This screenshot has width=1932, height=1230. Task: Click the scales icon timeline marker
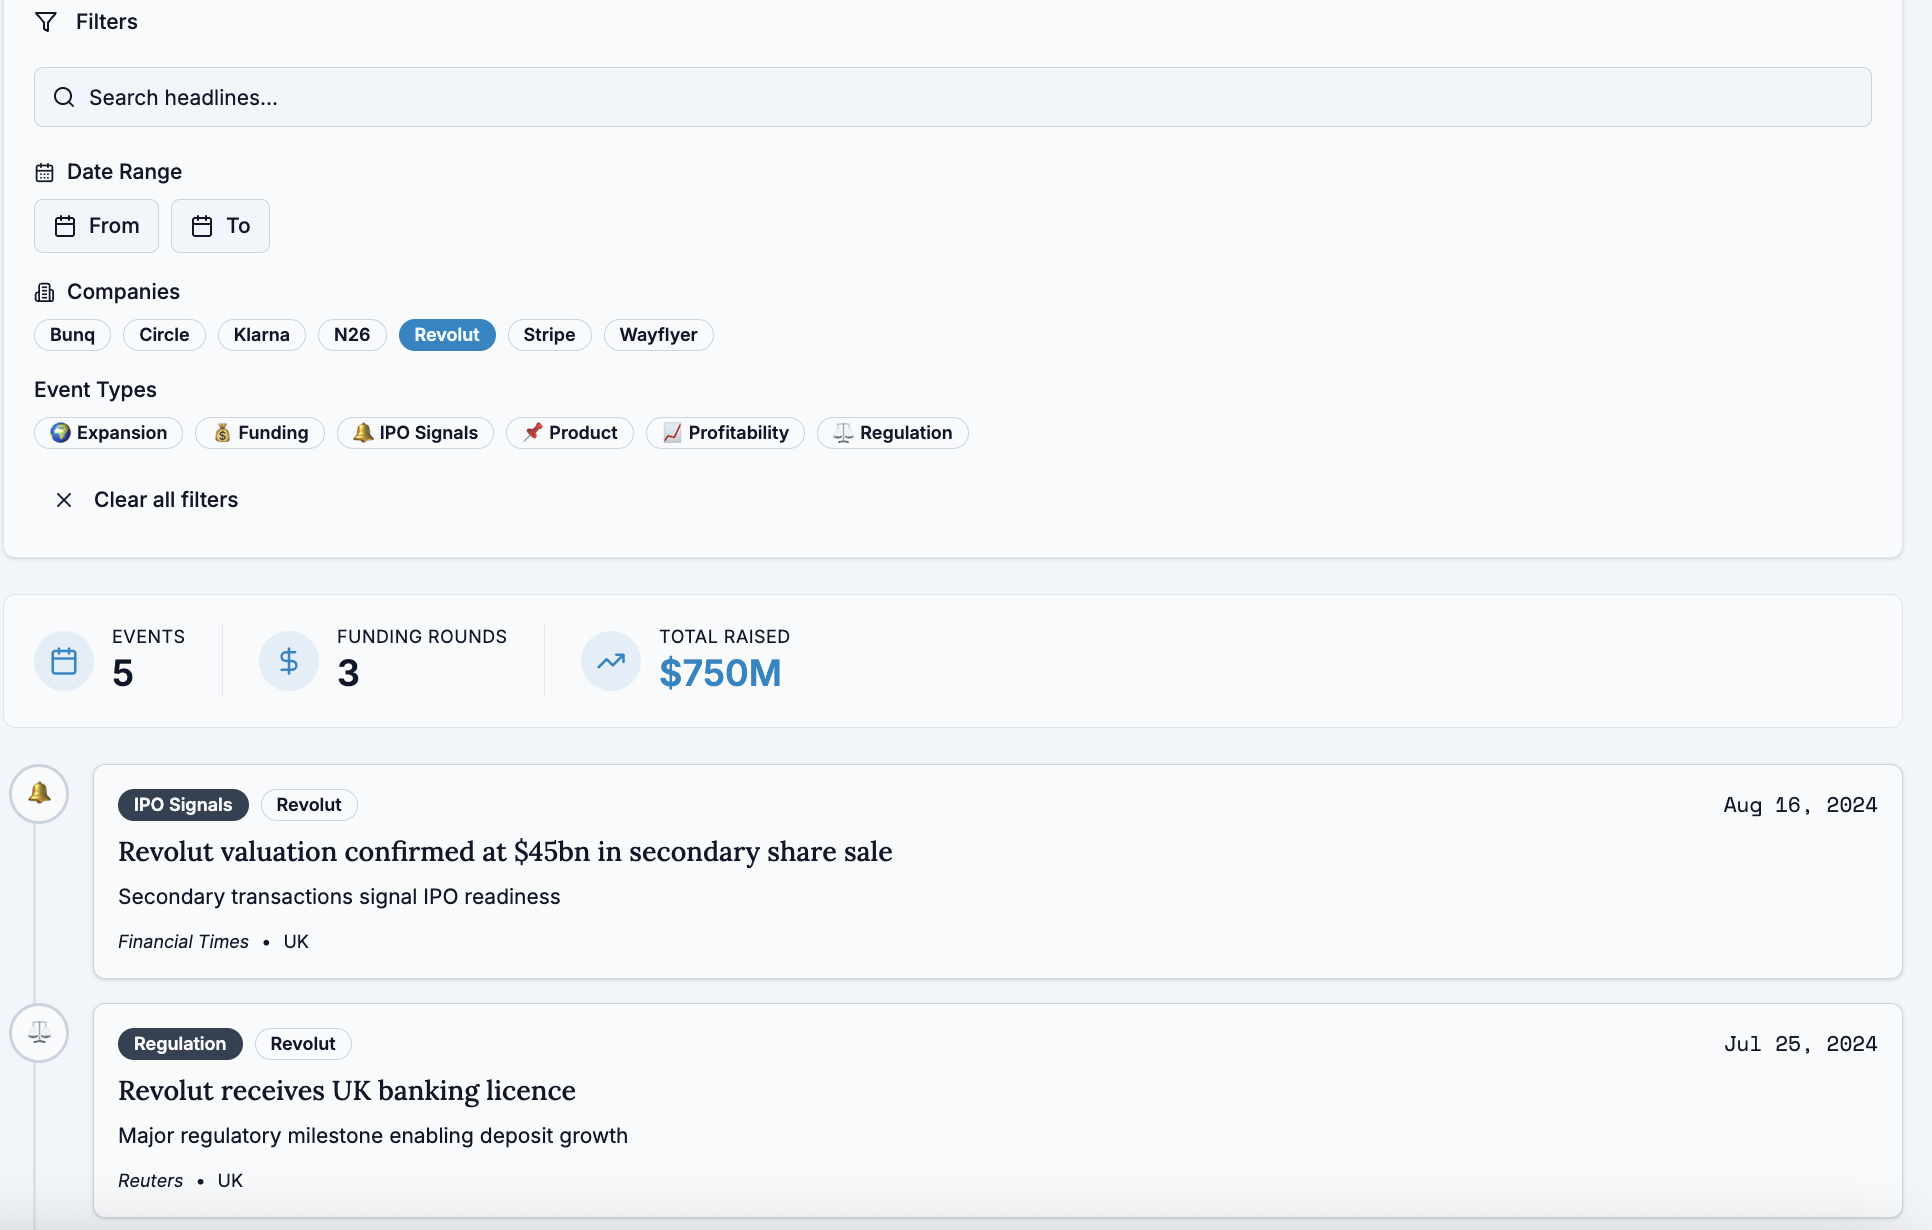[x=39, y=1032]
